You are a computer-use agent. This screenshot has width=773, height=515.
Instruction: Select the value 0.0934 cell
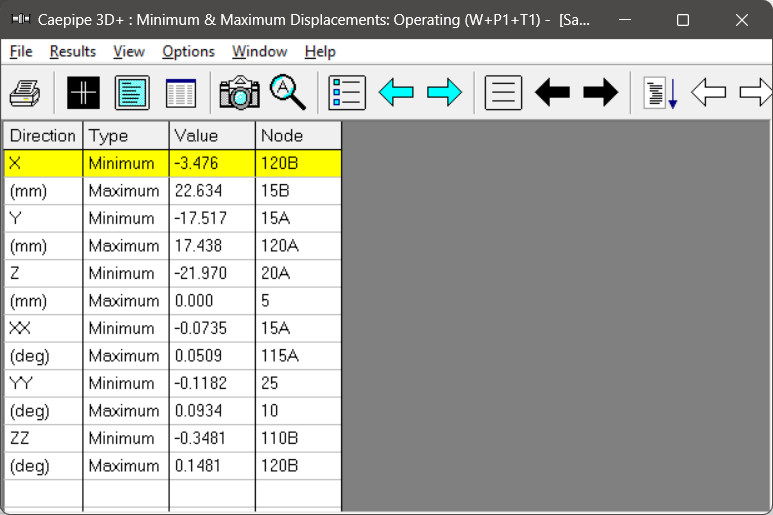[212, 411]
